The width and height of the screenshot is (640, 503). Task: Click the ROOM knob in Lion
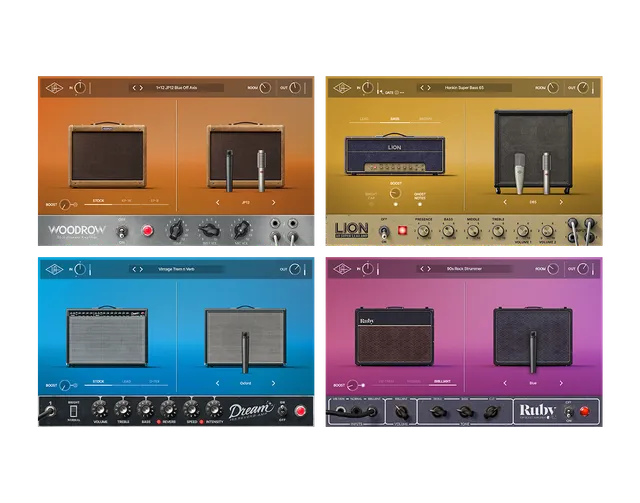553,88
